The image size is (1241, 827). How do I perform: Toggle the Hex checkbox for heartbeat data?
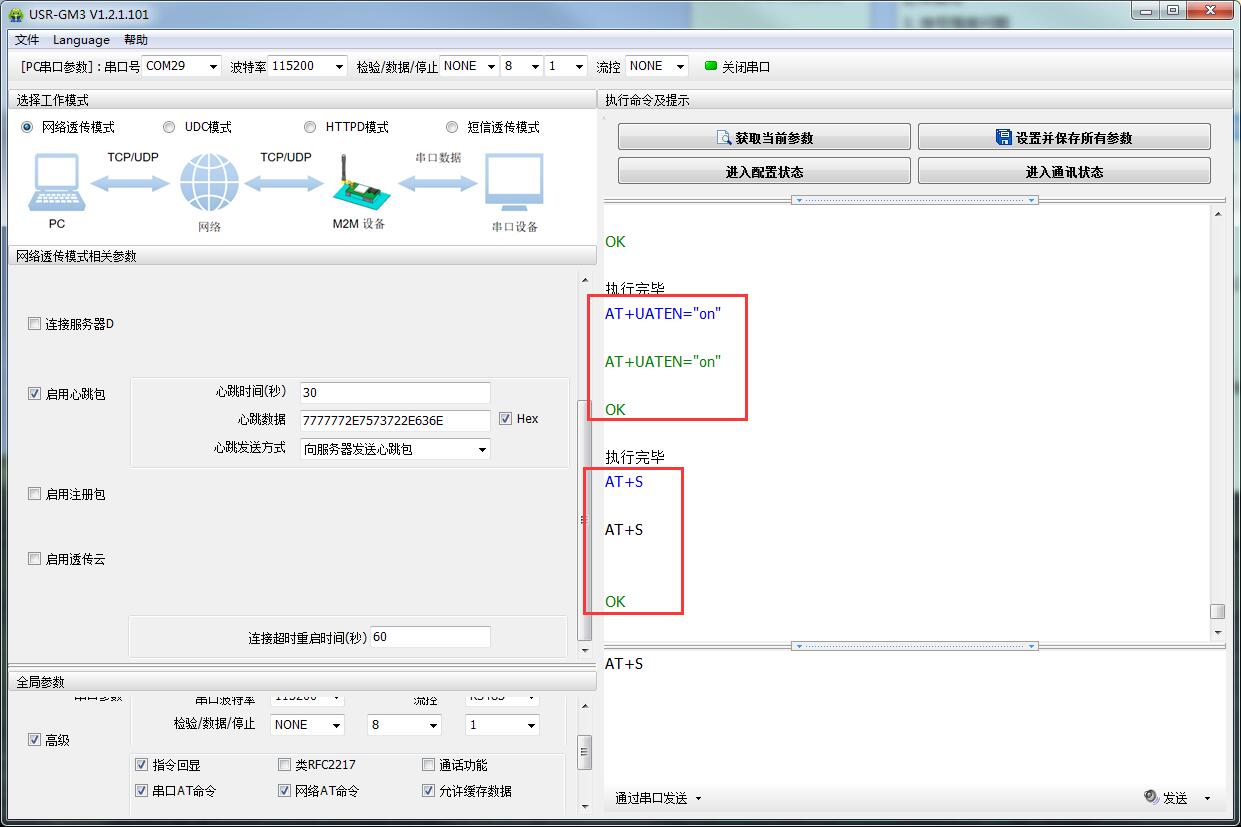coord(506,419)
